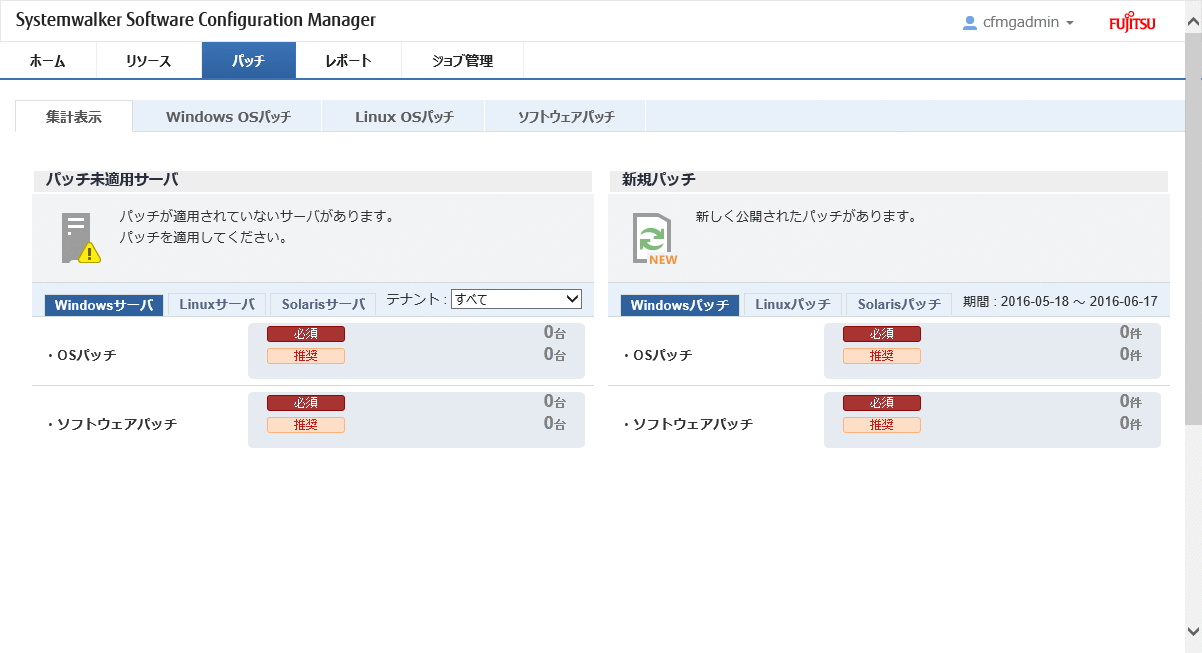Open the top-row ソフトウェアパッチ sub-tab
Screen dimensions: 1202x653
pyautogui.click(x=566, y=116)
